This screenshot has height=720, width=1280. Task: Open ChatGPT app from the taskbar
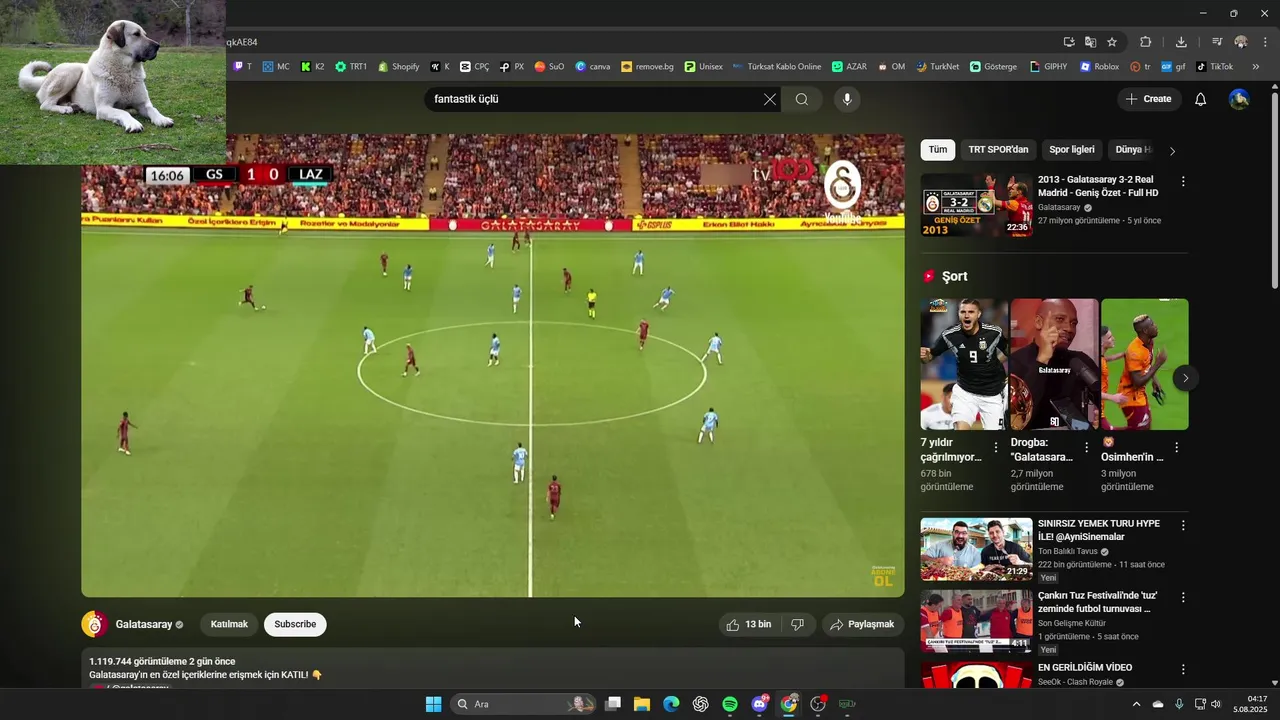pos(701,704)
